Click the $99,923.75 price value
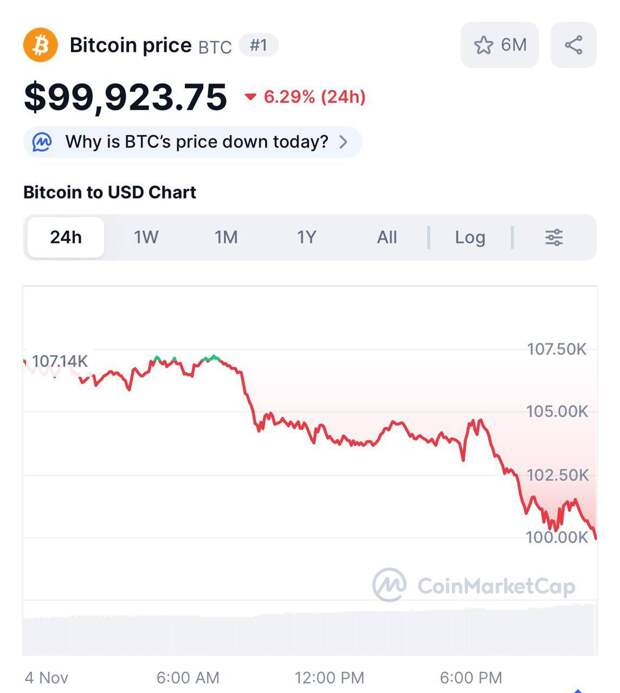The width and height of the screenshot is (620, 693). (x=126, y=97)
